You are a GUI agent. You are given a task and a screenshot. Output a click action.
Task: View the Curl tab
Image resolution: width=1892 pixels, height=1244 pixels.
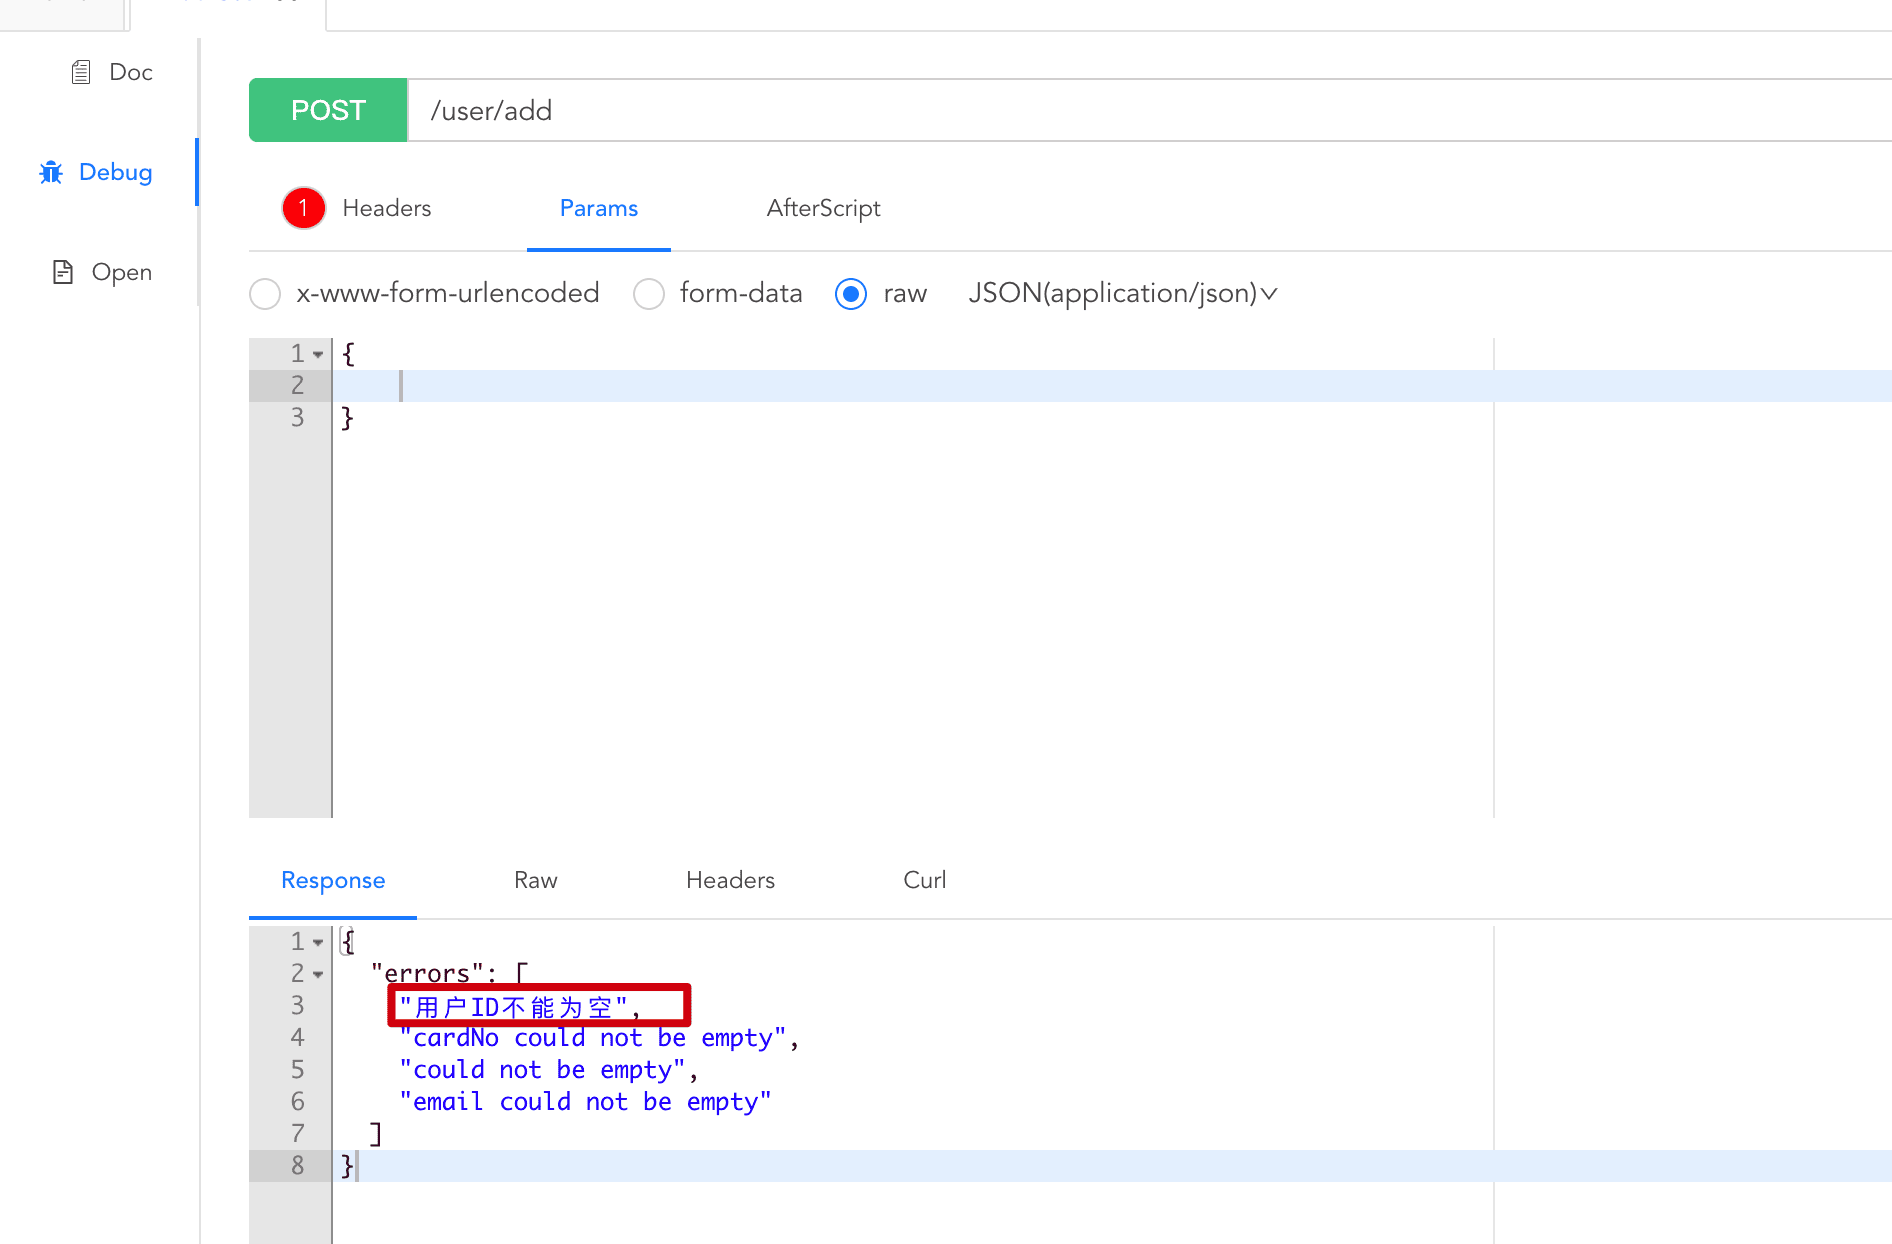click(924, 880)
